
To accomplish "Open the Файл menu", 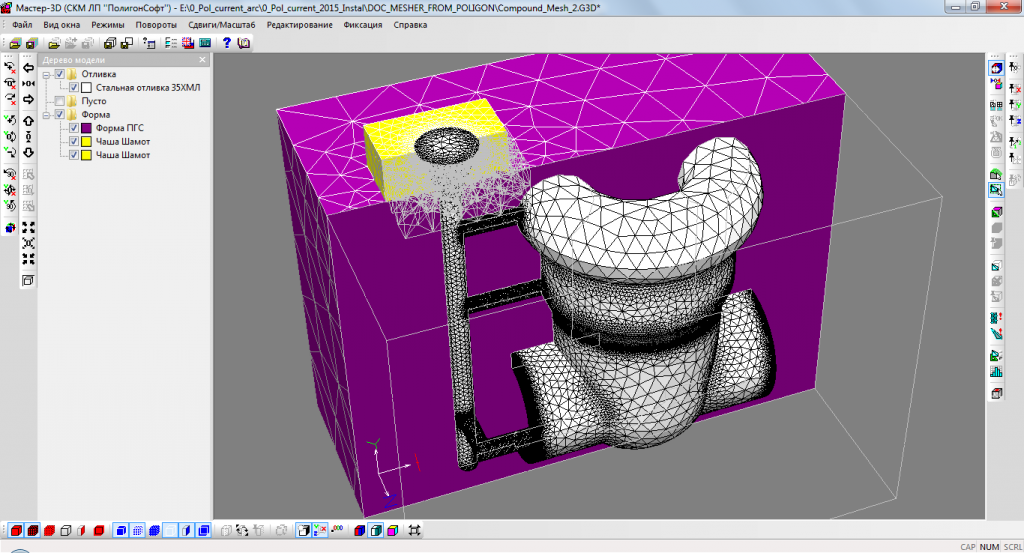I will pyautogui.click(x=22, y=24).
